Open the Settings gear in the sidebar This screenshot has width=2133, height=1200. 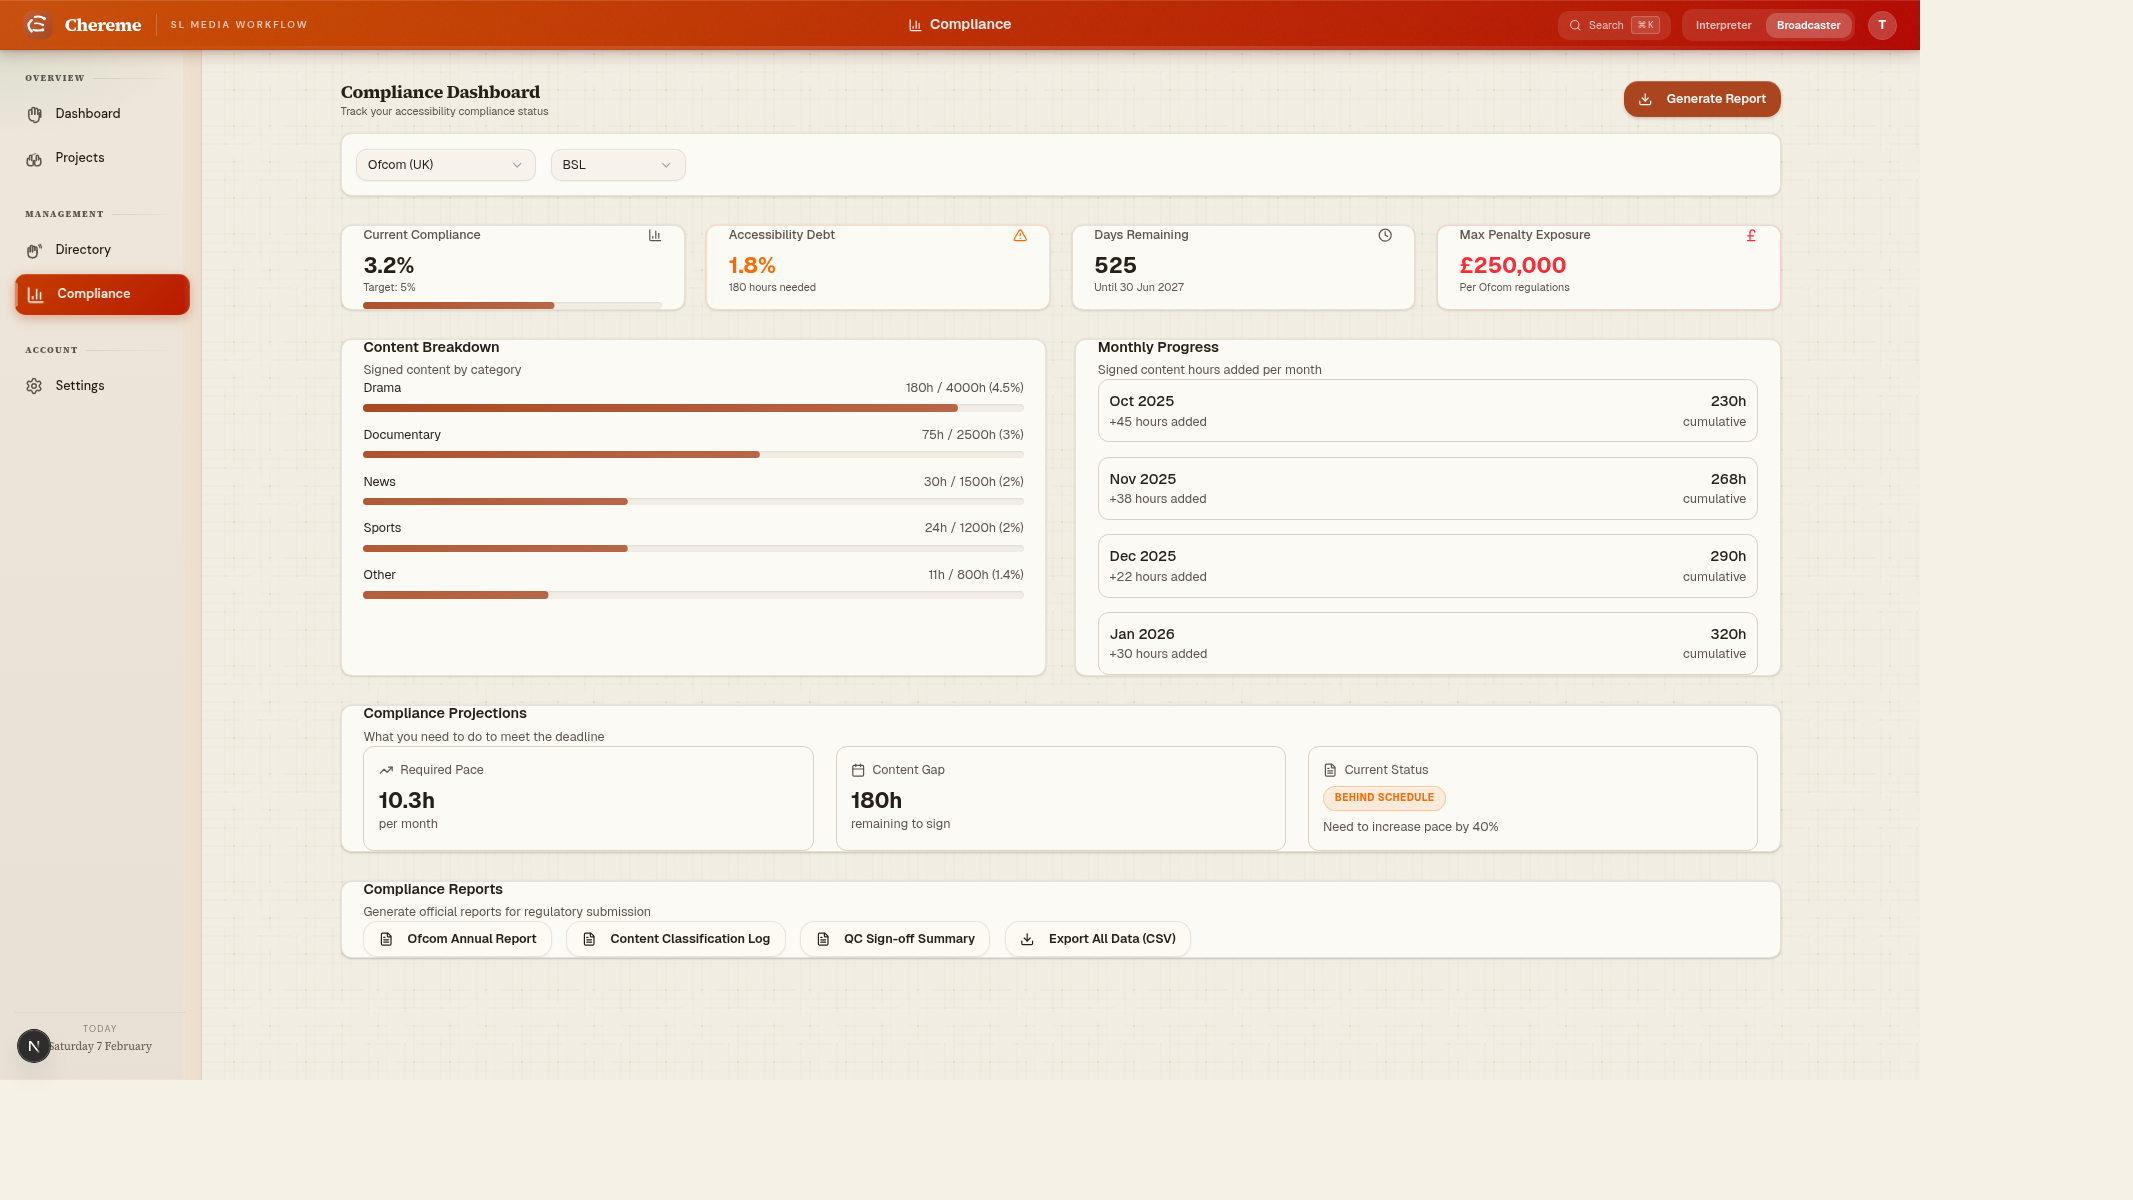pyautogui.click(x=35, y=385)
